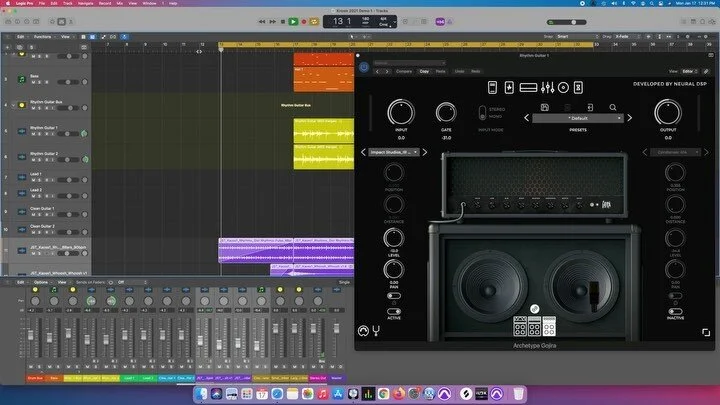Select the first cabinet thumbnail at bottom

[x=520, y=326]
